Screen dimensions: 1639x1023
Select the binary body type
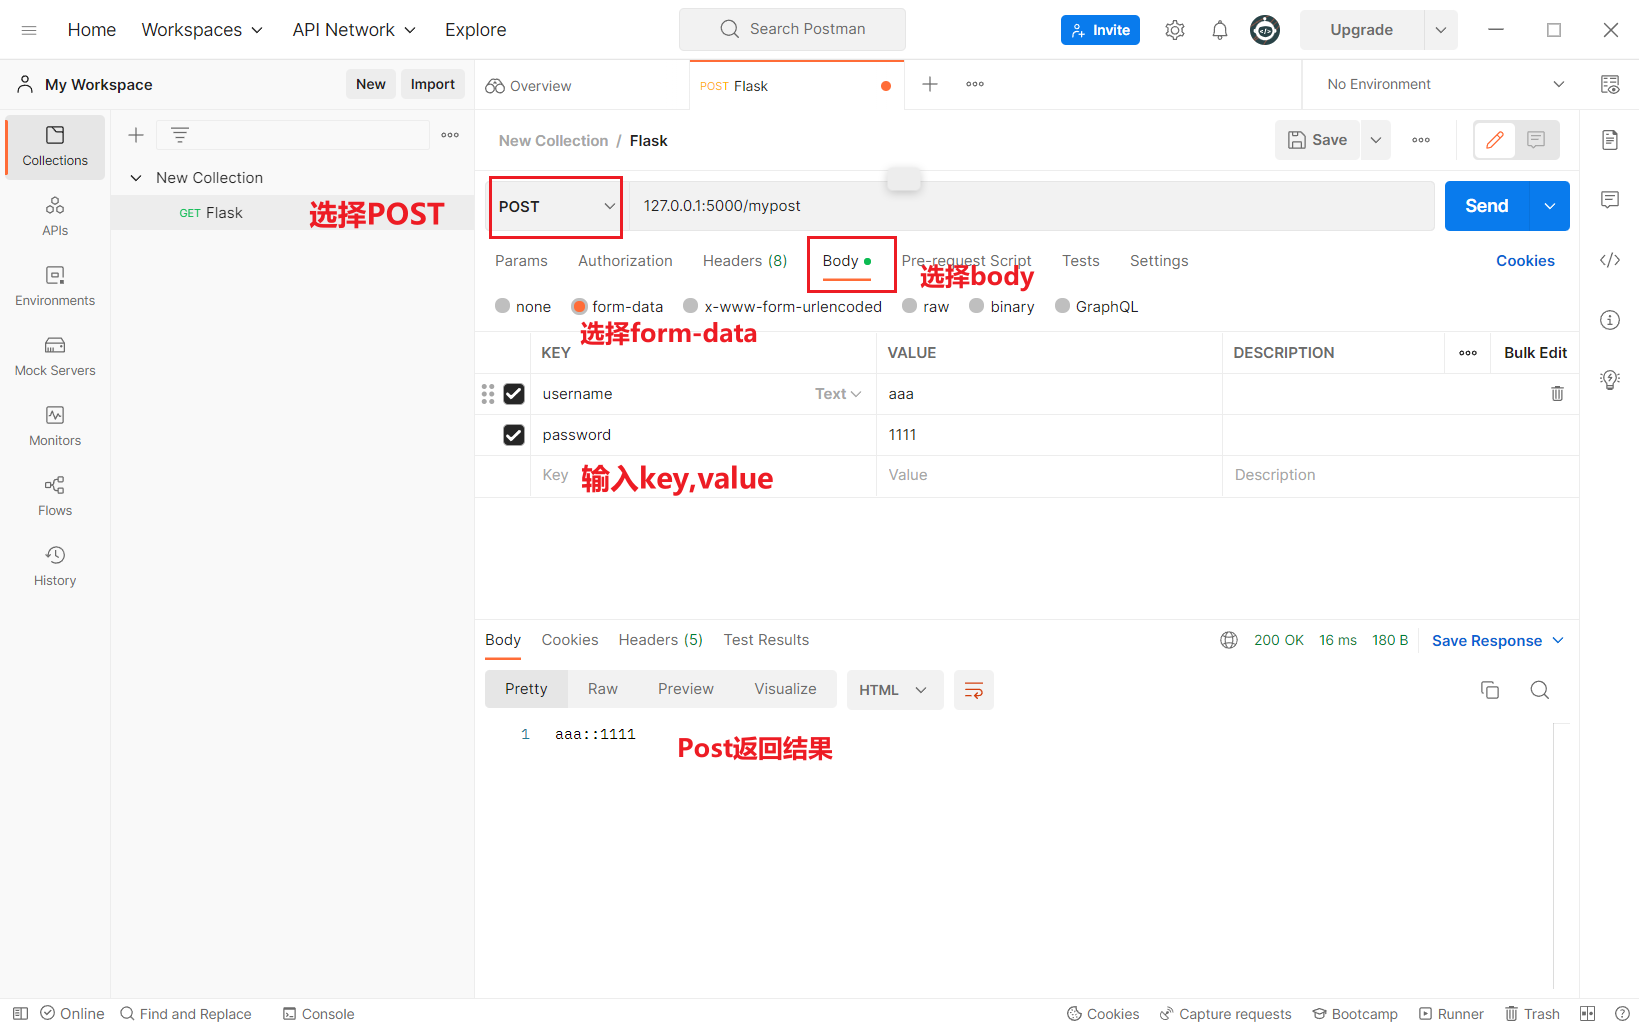click(977, 306)
